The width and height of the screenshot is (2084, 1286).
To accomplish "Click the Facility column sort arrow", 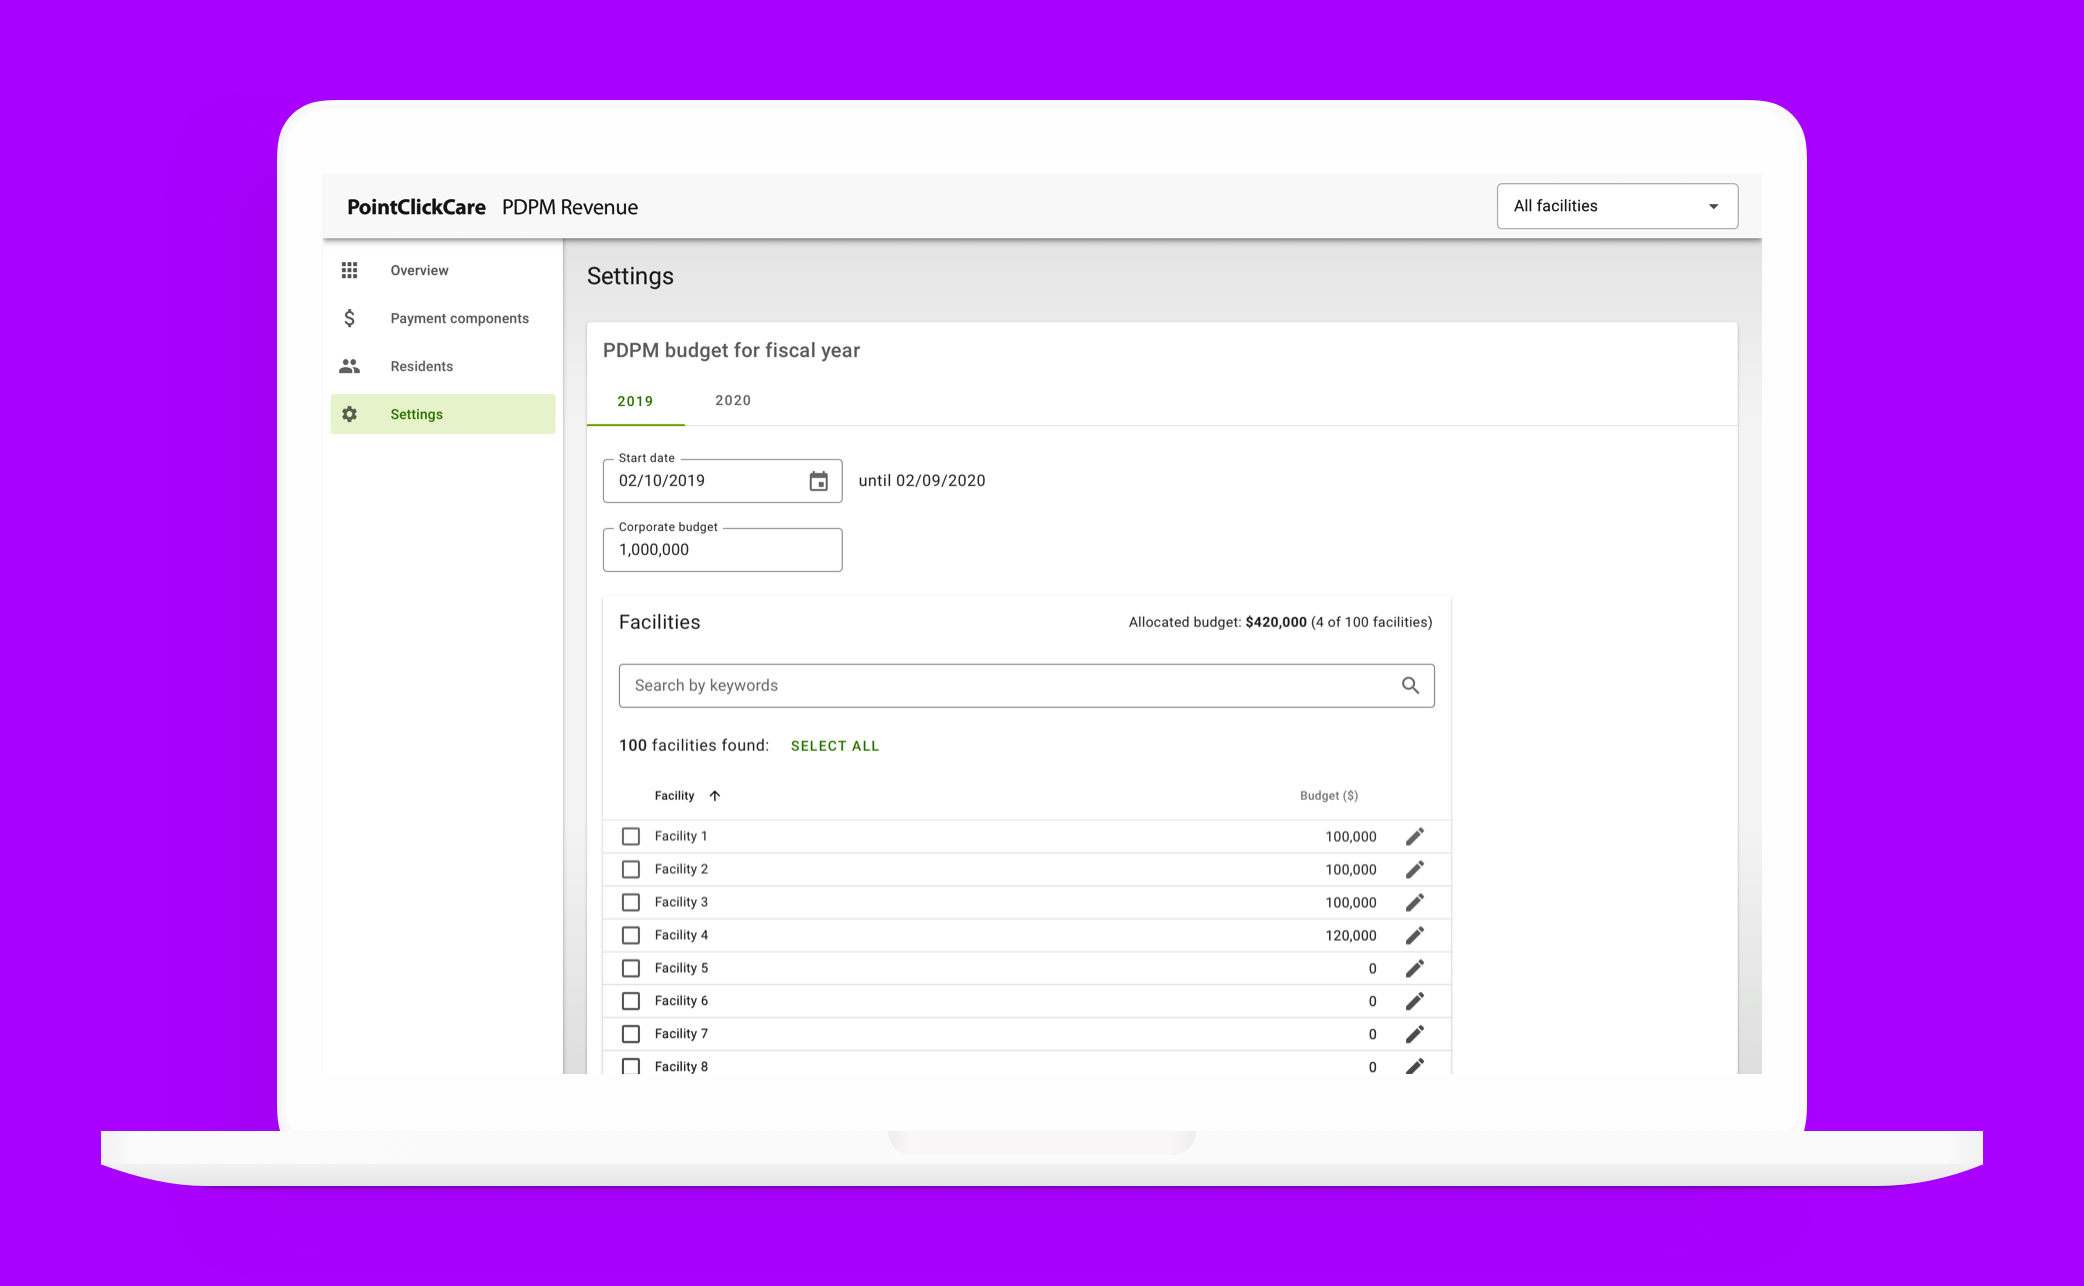I will point(714,796).
